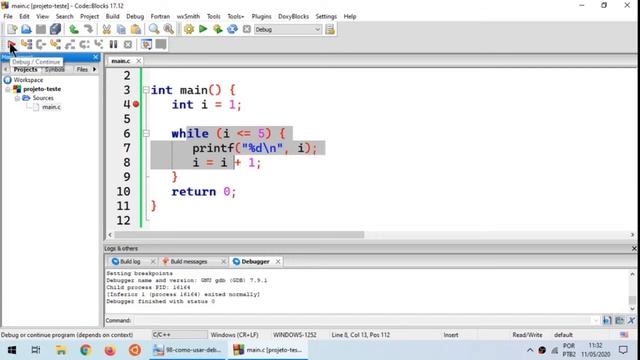Open the wxSmith menu

tap(188, 16)
